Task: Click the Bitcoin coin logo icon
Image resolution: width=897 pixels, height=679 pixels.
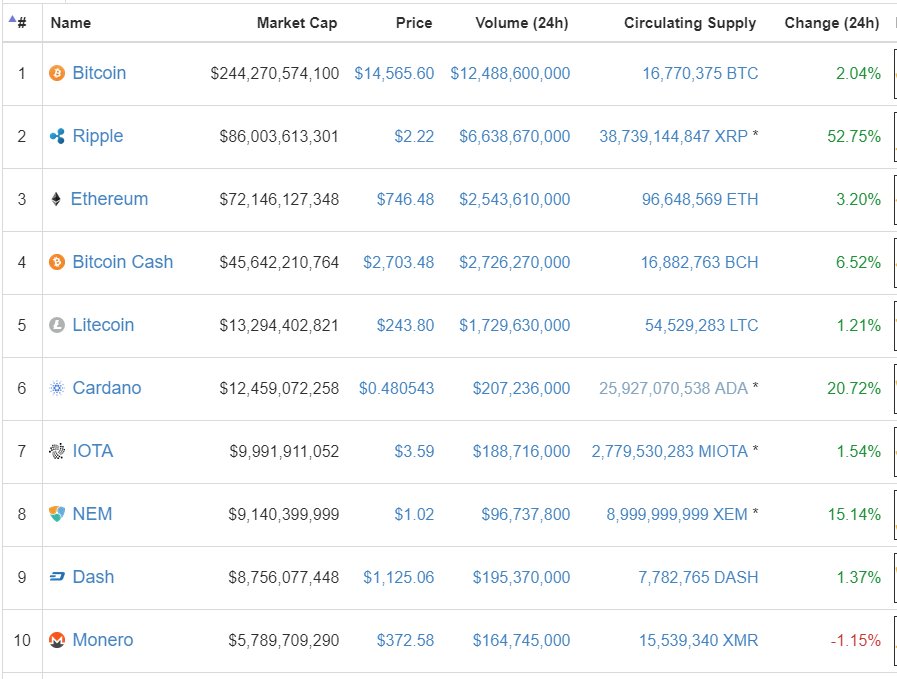Action: coord(57,73)
